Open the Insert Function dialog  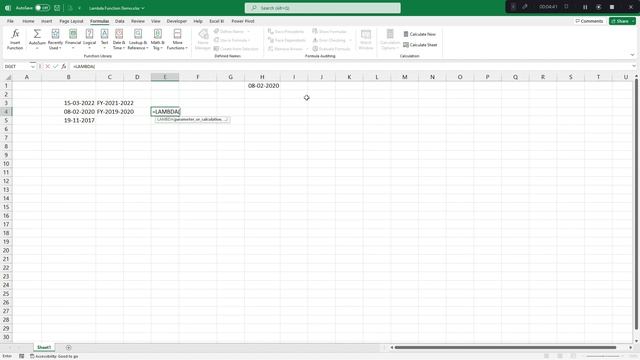15,39
